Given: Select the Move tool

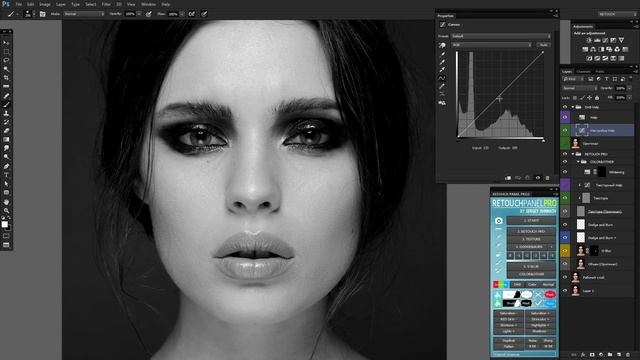Looking at the screenshot, I should (x=6, y=42).
